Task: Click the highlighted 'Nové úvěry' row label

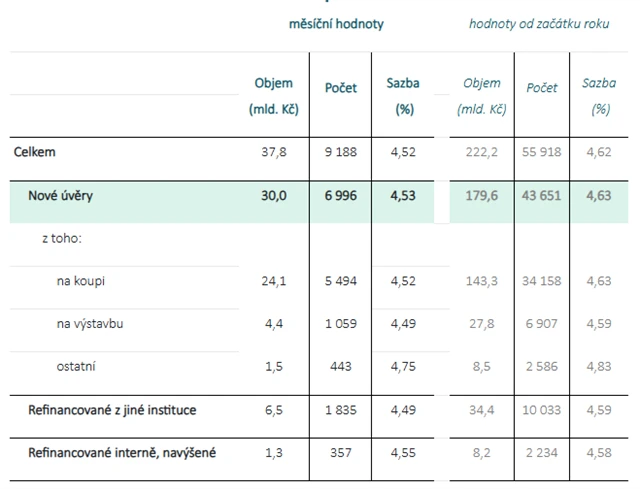Action: point(61,195)
